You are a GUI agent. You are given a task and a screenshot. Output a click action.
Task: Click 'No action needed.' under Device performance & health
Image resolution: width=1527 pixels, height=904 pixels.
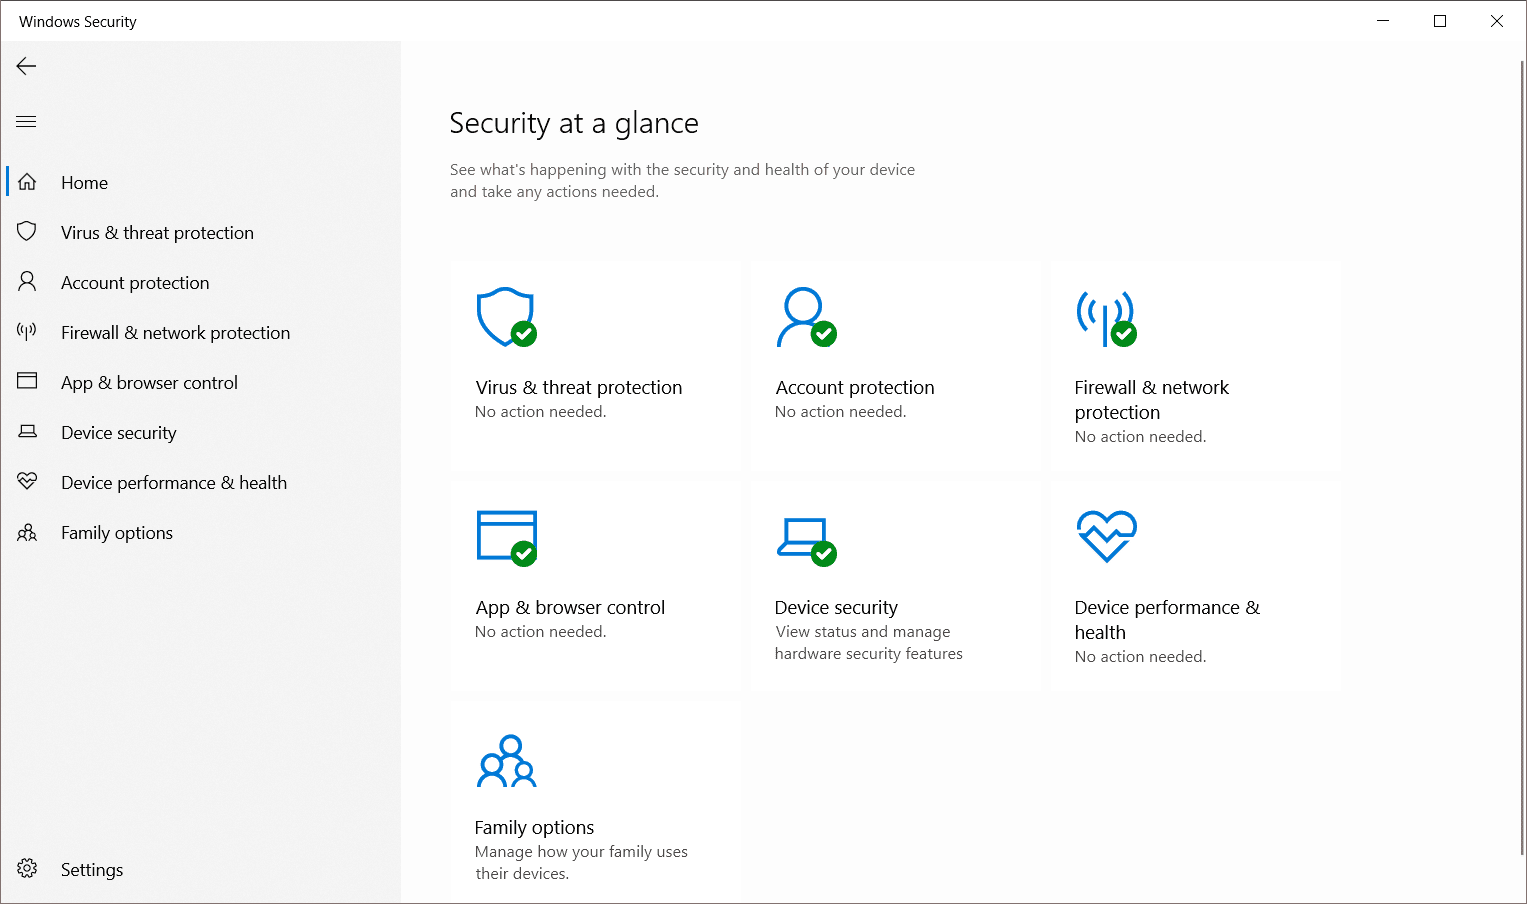1140,657
